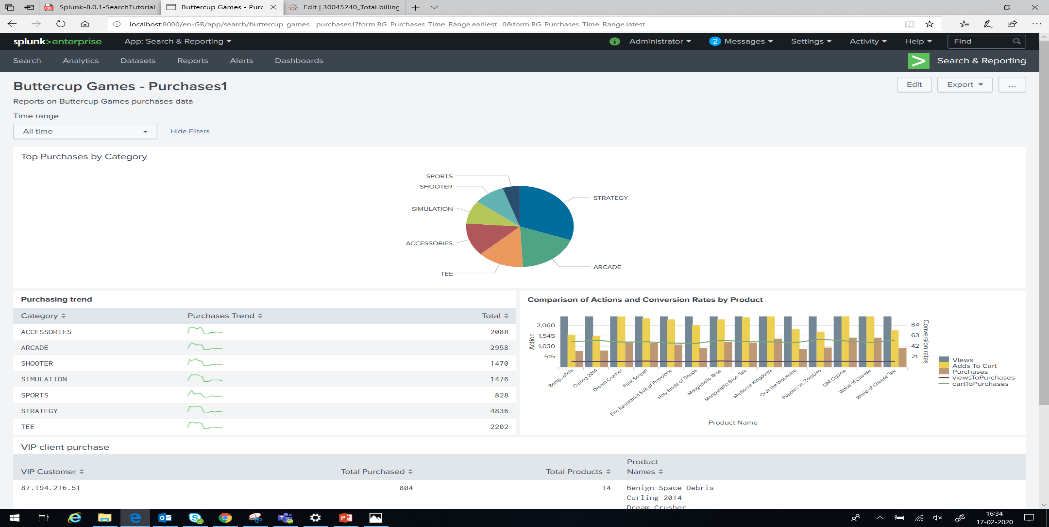Click the Views legend swatch
This screenshot has height=527, width=1049.
[x=943, y=360]
